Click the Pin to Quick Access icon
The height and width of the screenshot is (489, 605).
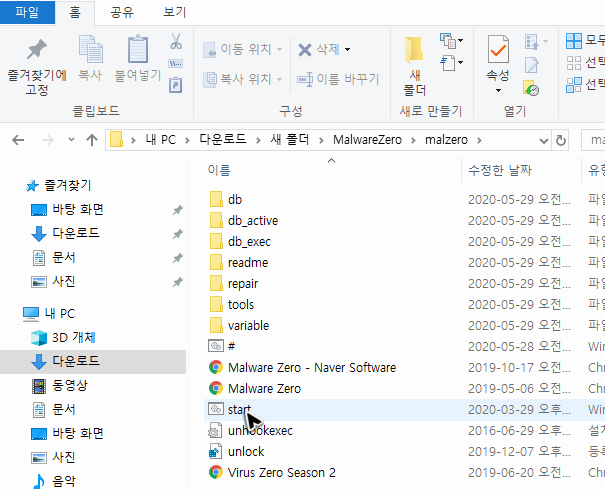[37, 49]
